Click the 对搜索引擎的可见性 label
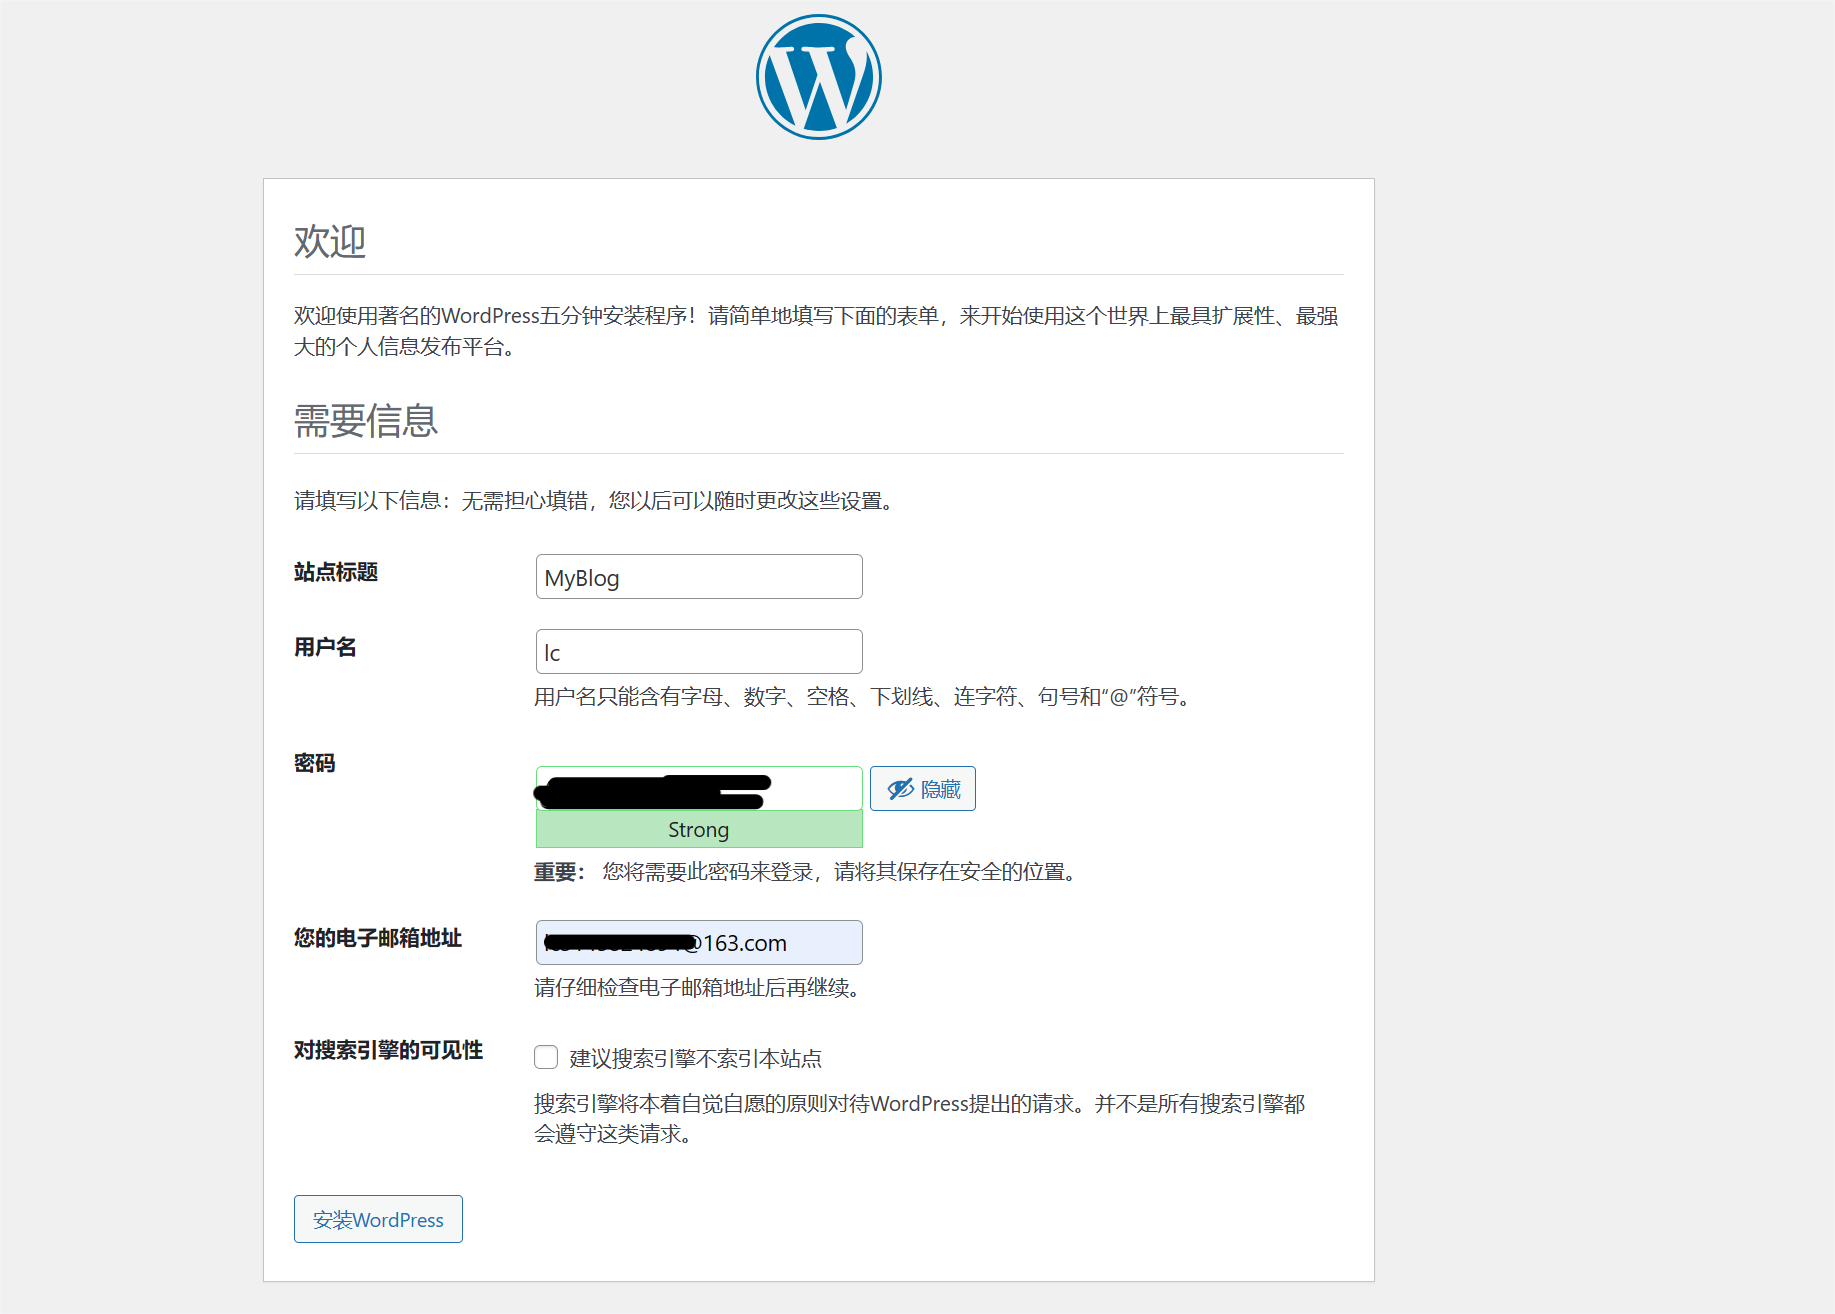Image resolution: width=1835 pixels, height=1314 pixels. (388, 1050)
